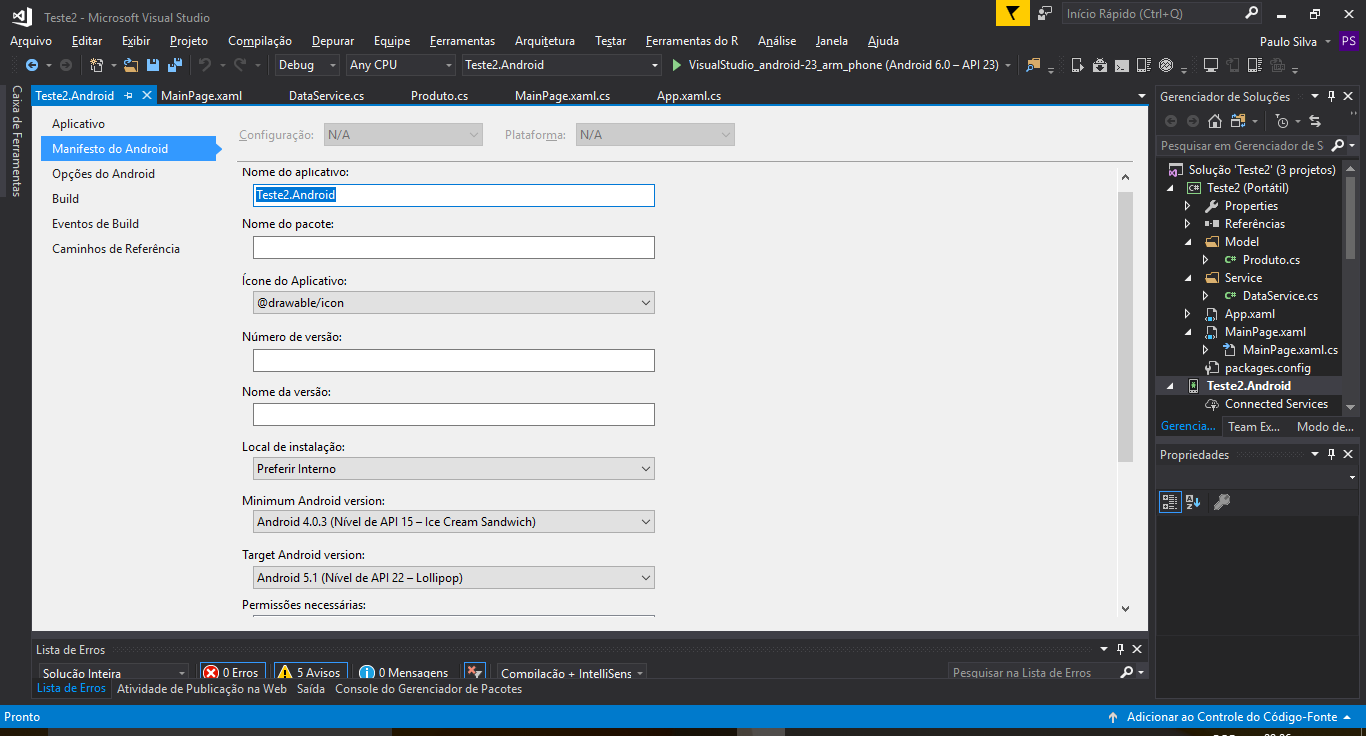Click the Número de versão input field
Screen dimensions: 1366x736
(454, 360)
